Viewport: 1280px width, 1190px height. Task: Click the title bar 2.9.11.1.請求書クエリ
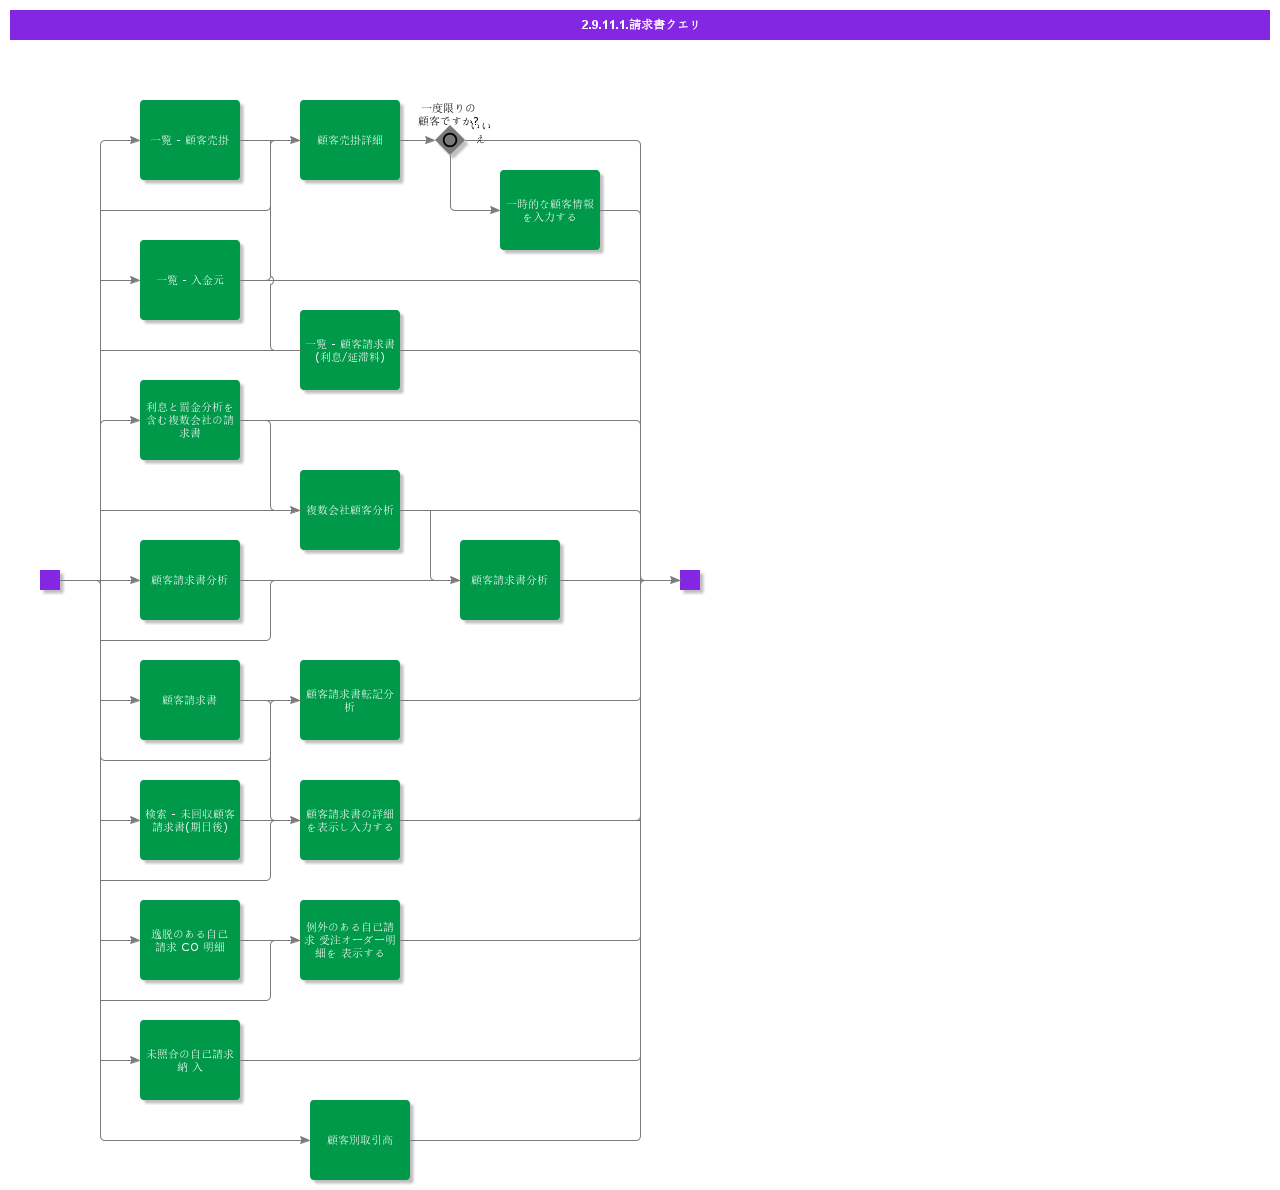coord(640,25)
